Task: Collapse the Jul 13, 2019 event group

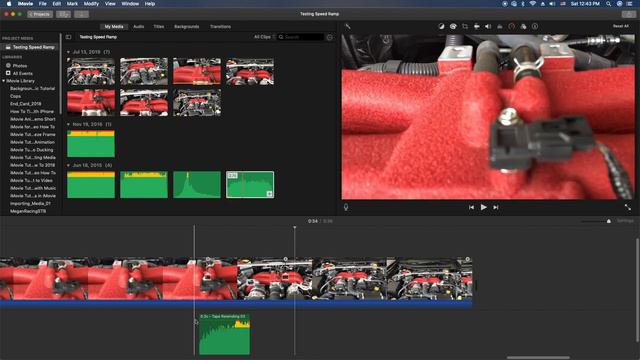Action: [x=68, y=52]
